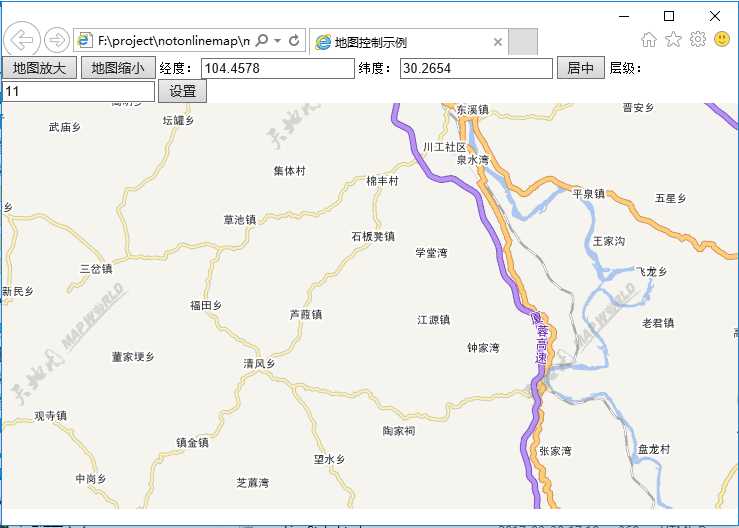Expand the address bar dropdown arrow
Viewport: 739px width, 528px height.
coord(278,41)
